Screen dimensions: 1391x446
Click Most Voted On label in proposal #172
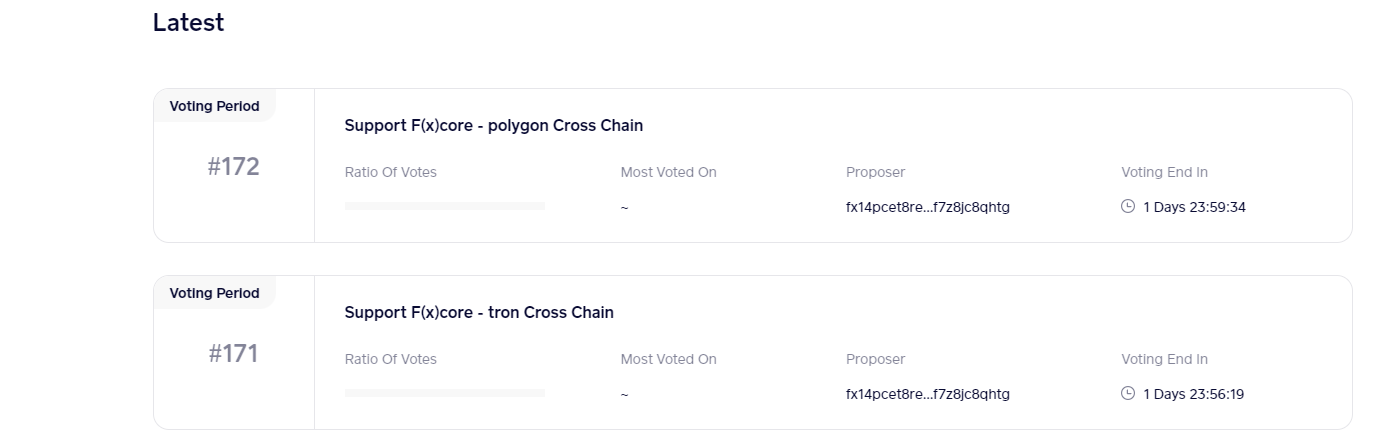coord(668,172)
